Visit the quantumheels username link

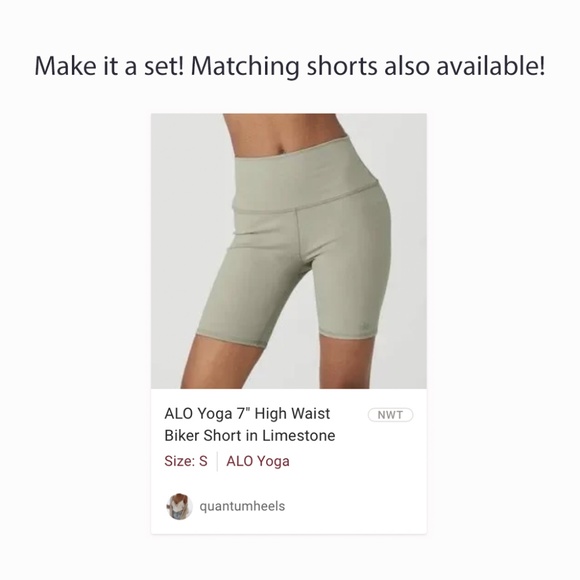pyautogui.click(x=242, y=506)
